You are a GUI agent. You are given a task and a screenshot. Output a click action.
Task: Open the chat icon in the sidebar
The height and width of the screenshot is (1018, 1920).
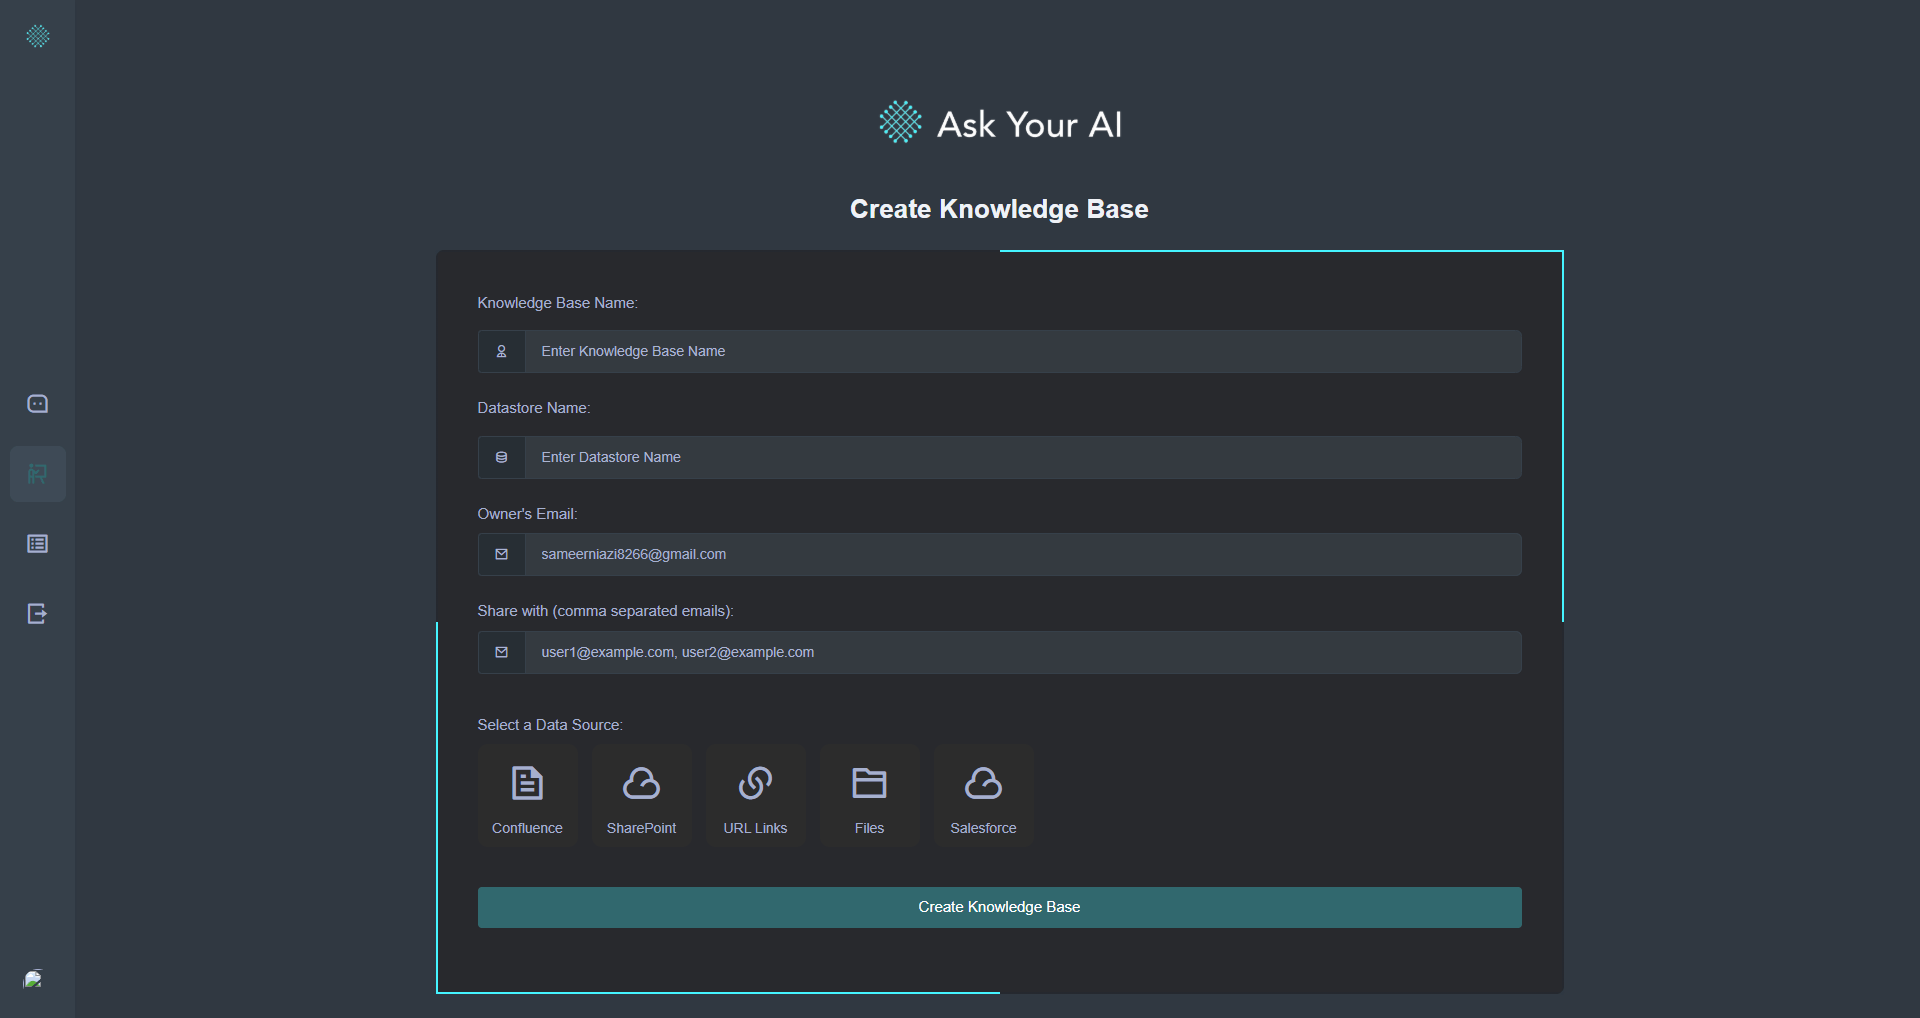[x=37, y=404]
